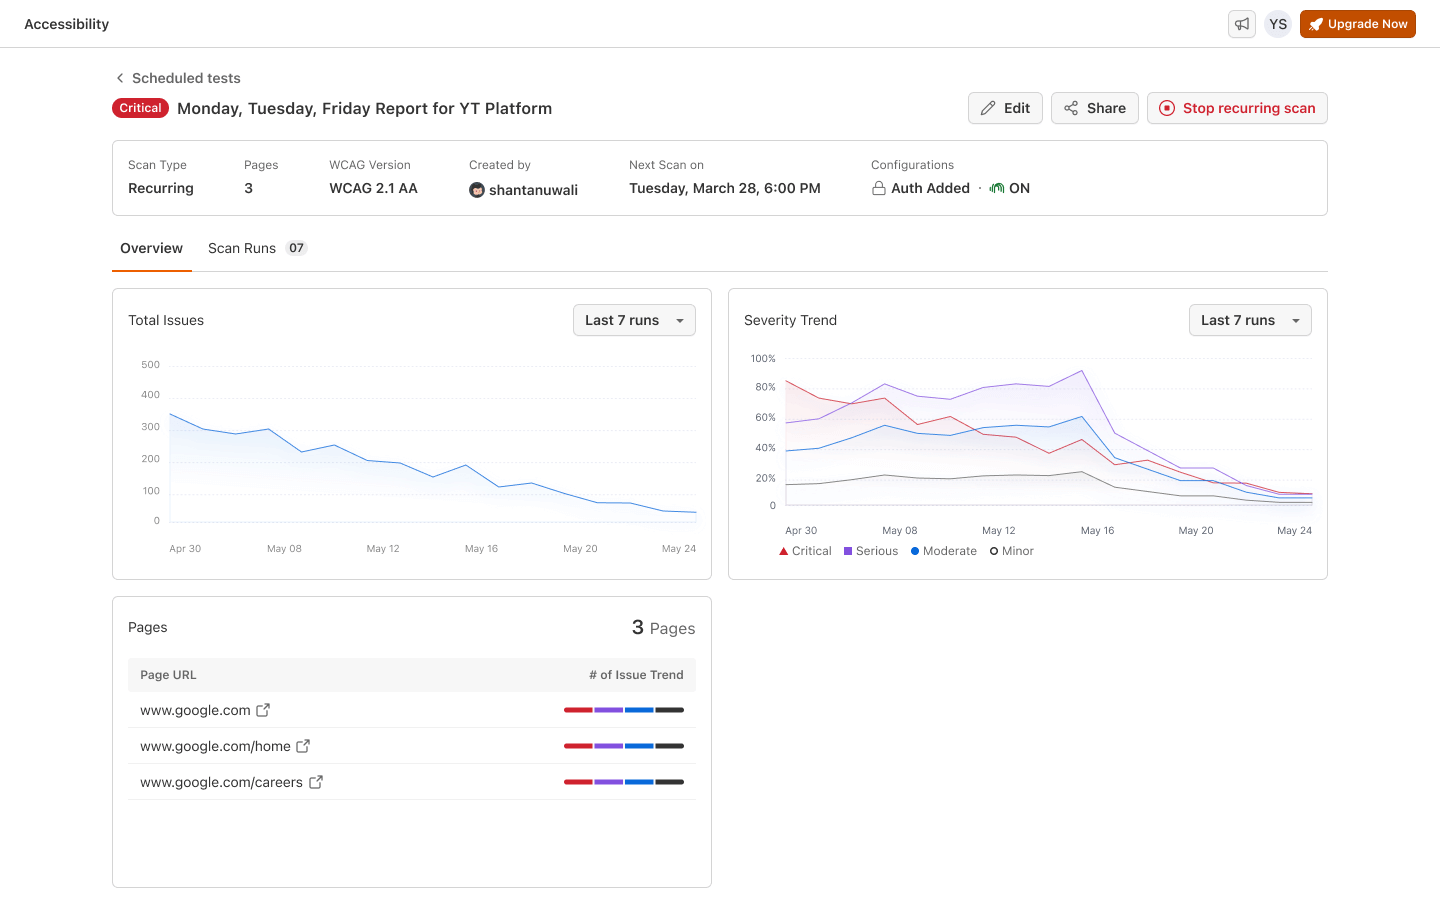Open external link icon for www.google.com/careers
This screenshot has width=1440, height=912.
click(x=315, y=782)
